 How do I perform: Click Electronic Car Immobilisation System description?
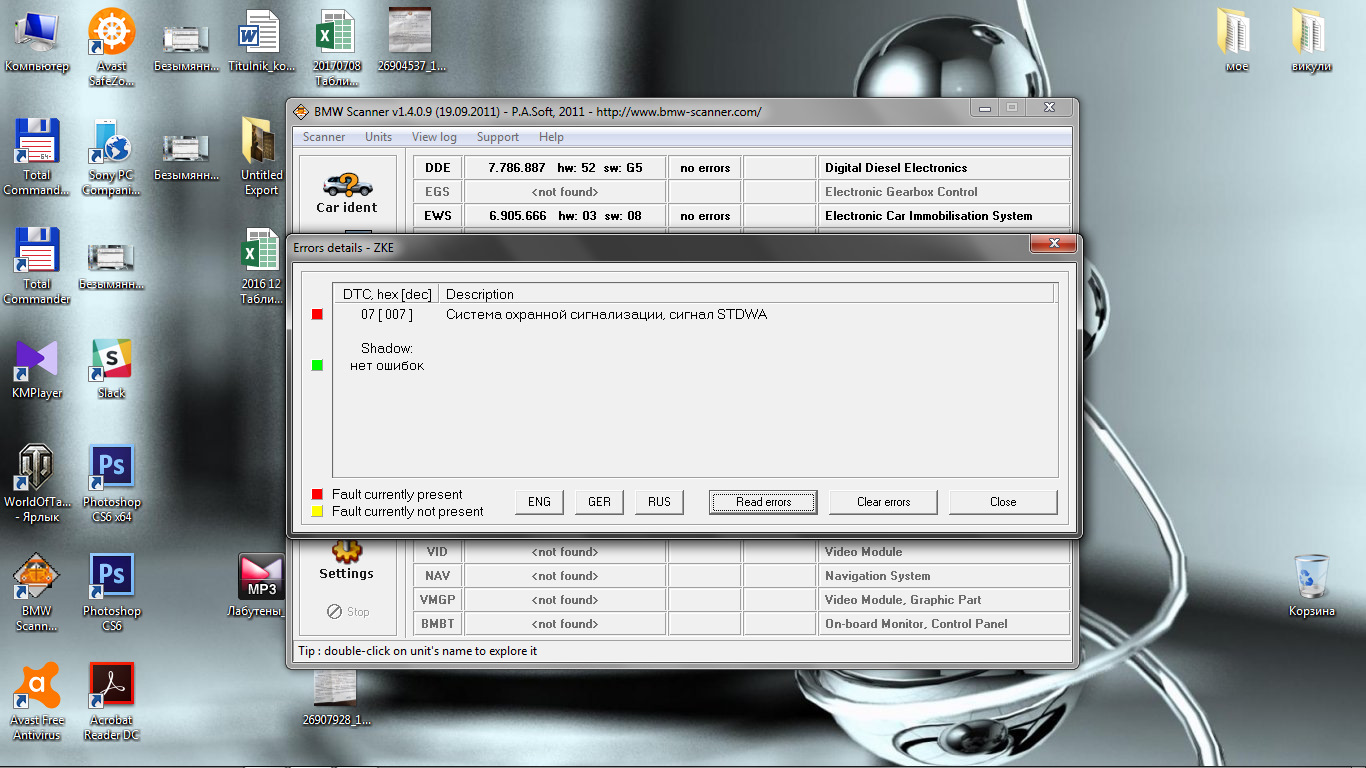click(x=944, y=216)
